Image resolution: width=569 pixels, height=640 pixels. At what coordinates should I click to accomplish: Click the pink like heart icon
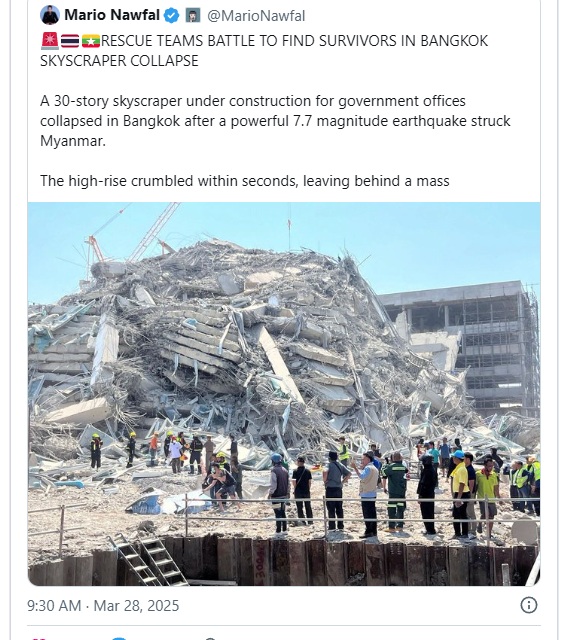(38, 638)
